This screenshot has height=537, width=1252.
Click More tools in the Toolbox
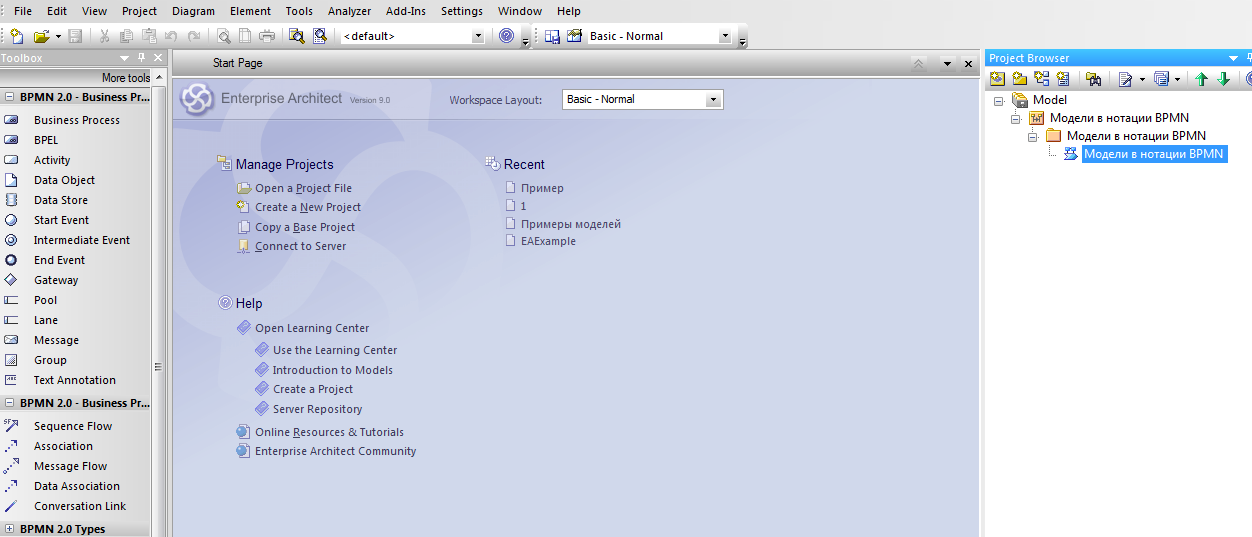pyautogui.click(x=126, y=78)
